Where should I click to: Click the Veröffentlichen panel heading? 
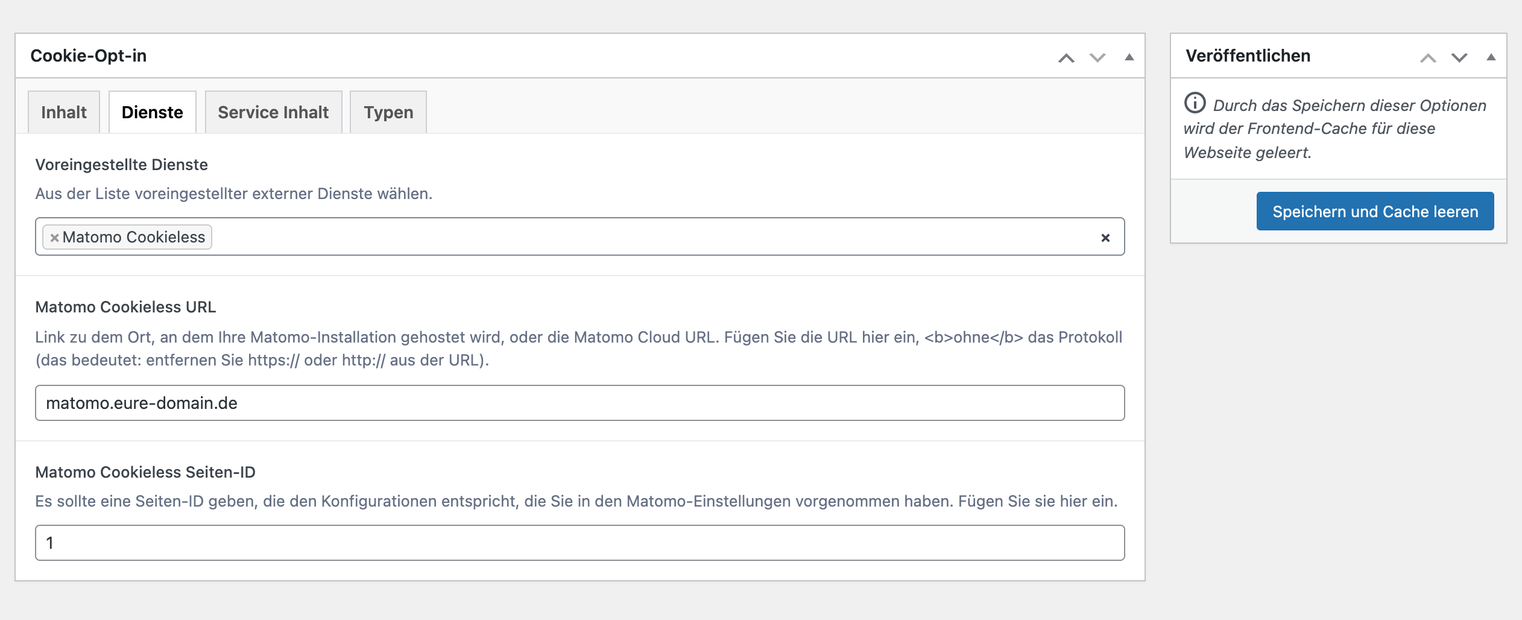1248,56
